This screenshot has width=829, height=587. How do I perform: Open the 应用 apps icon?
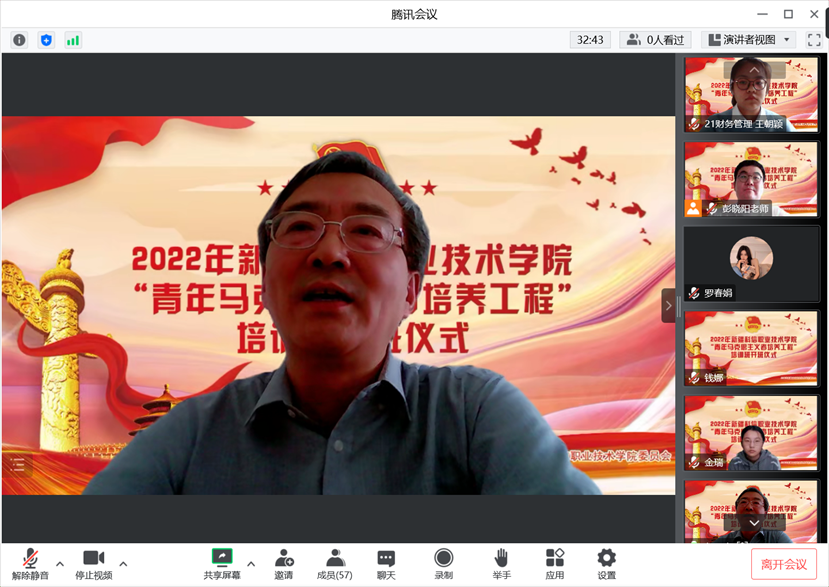[555, 564]
